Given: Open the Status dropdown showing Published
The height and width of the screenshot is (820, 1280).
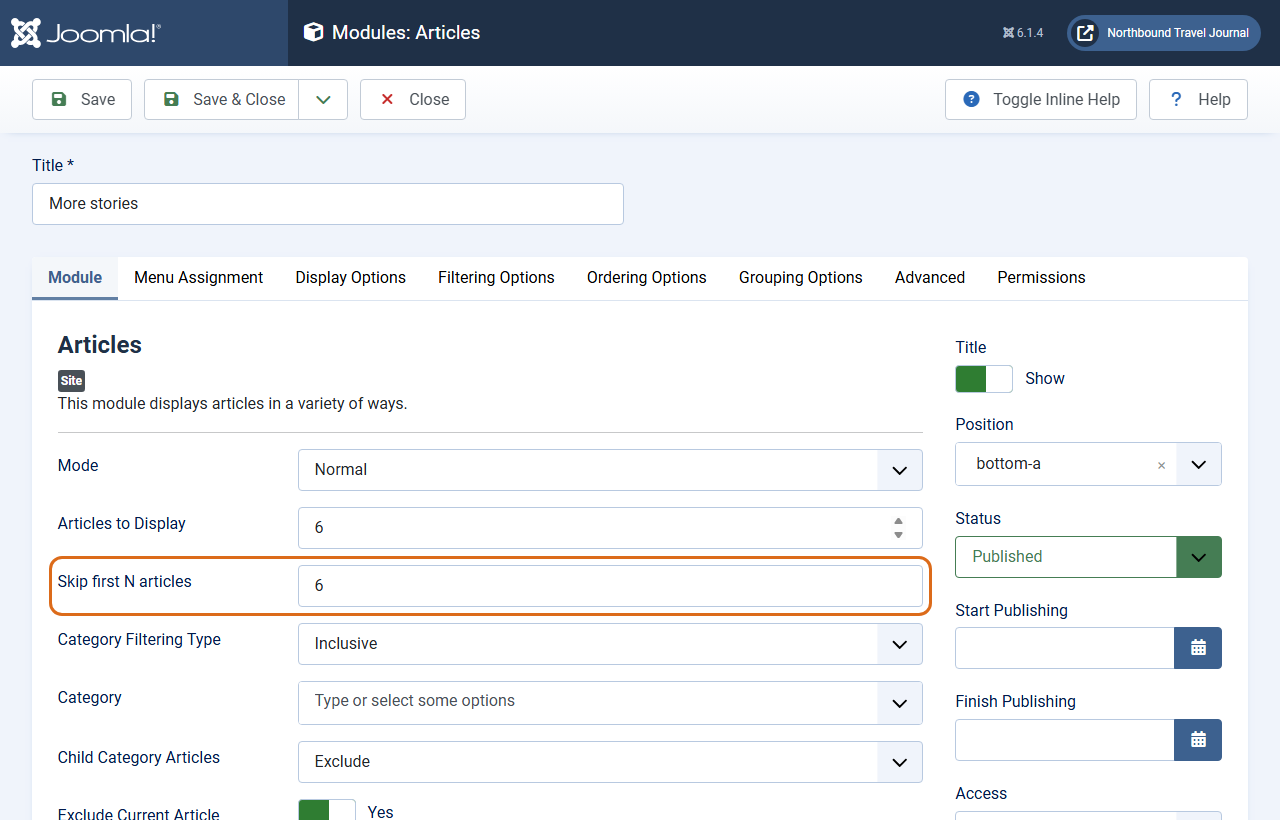Looking at the screenshot, I should pos(1088,557).
